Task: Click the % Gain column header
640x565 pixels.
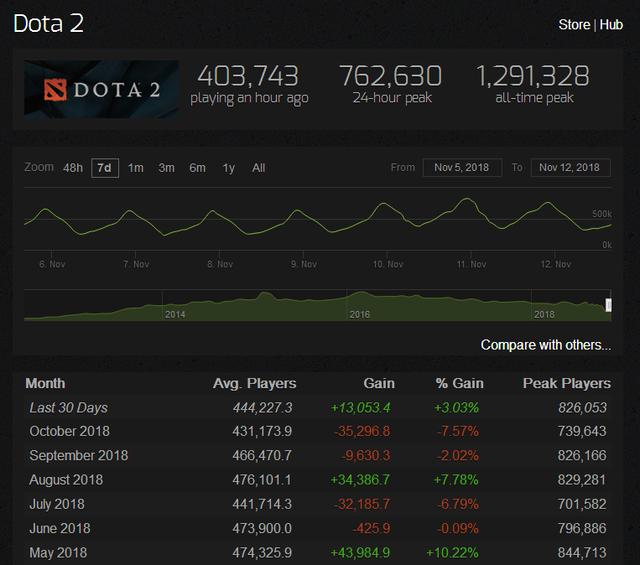Action: [x=460, y=383]
